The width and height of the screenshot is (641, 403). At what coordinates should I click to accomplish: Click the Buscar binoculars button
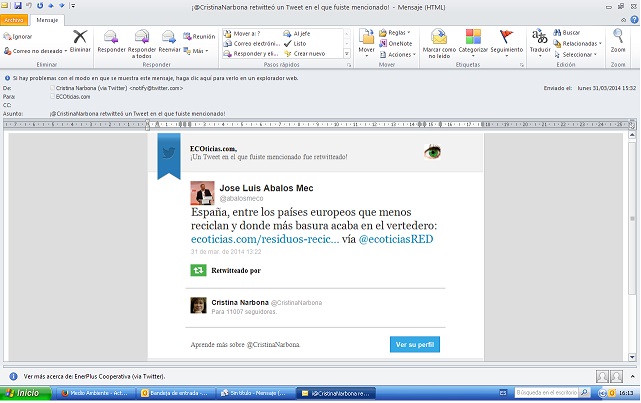click(x=567, y=33)
